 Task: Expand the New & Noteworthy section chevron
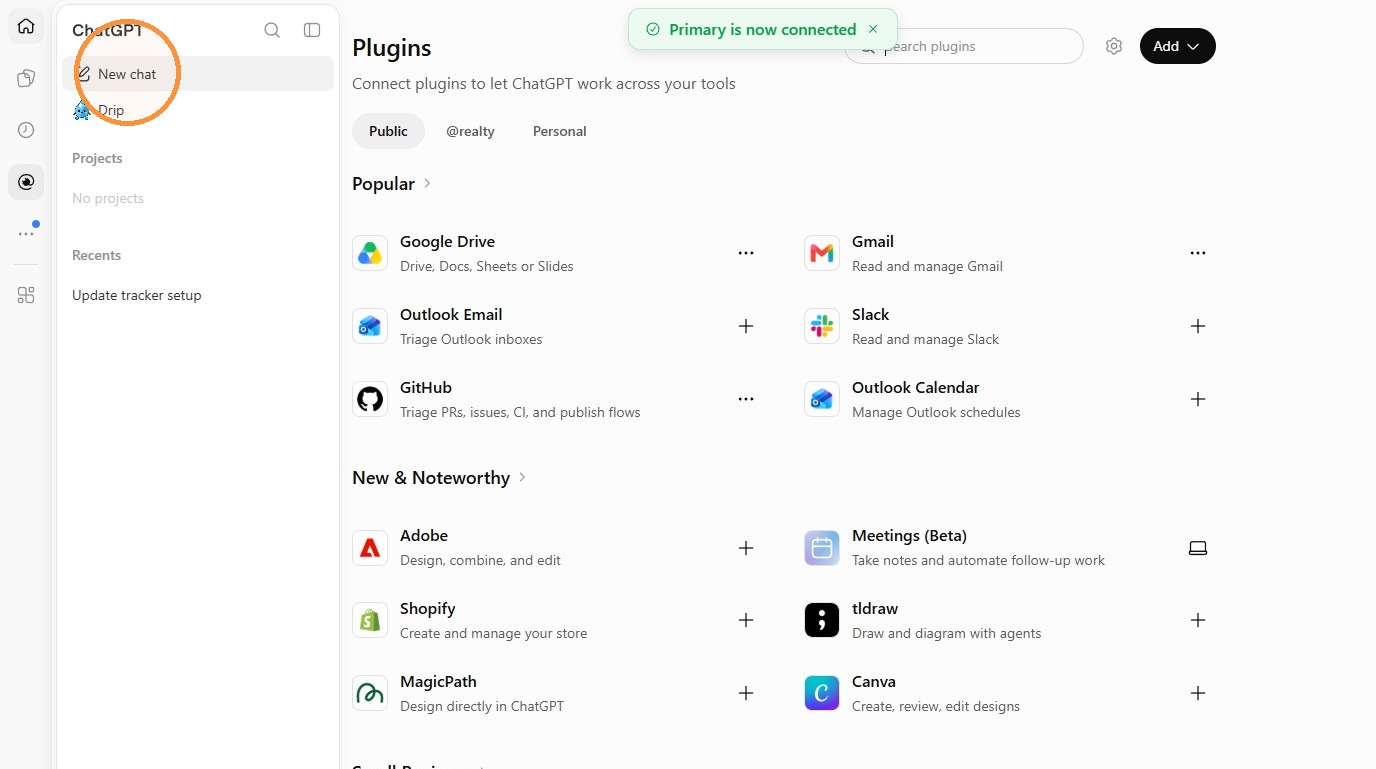coord(522,477)
